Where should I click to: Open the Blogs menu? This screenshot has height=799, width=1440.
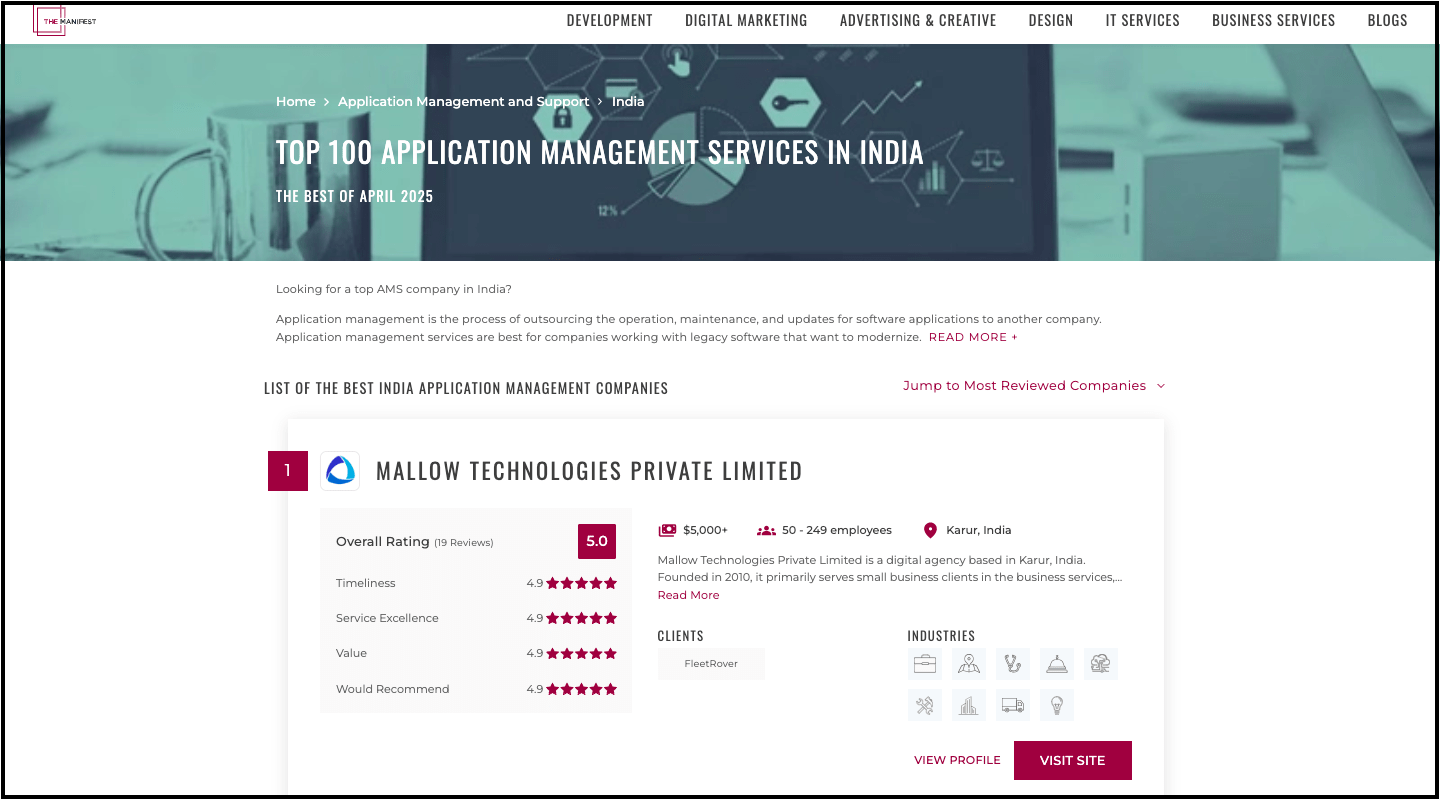(x=1388, y=20)
